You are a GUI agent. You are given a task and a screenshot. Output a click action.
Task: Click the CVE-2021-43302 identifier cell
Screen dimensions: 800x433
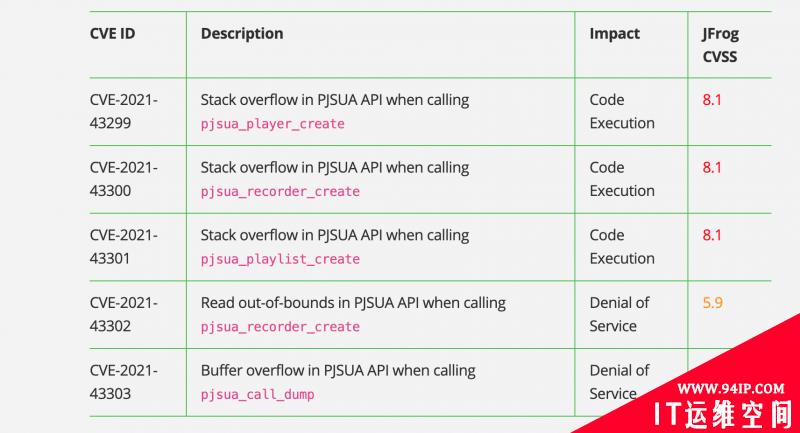(123, 314)
